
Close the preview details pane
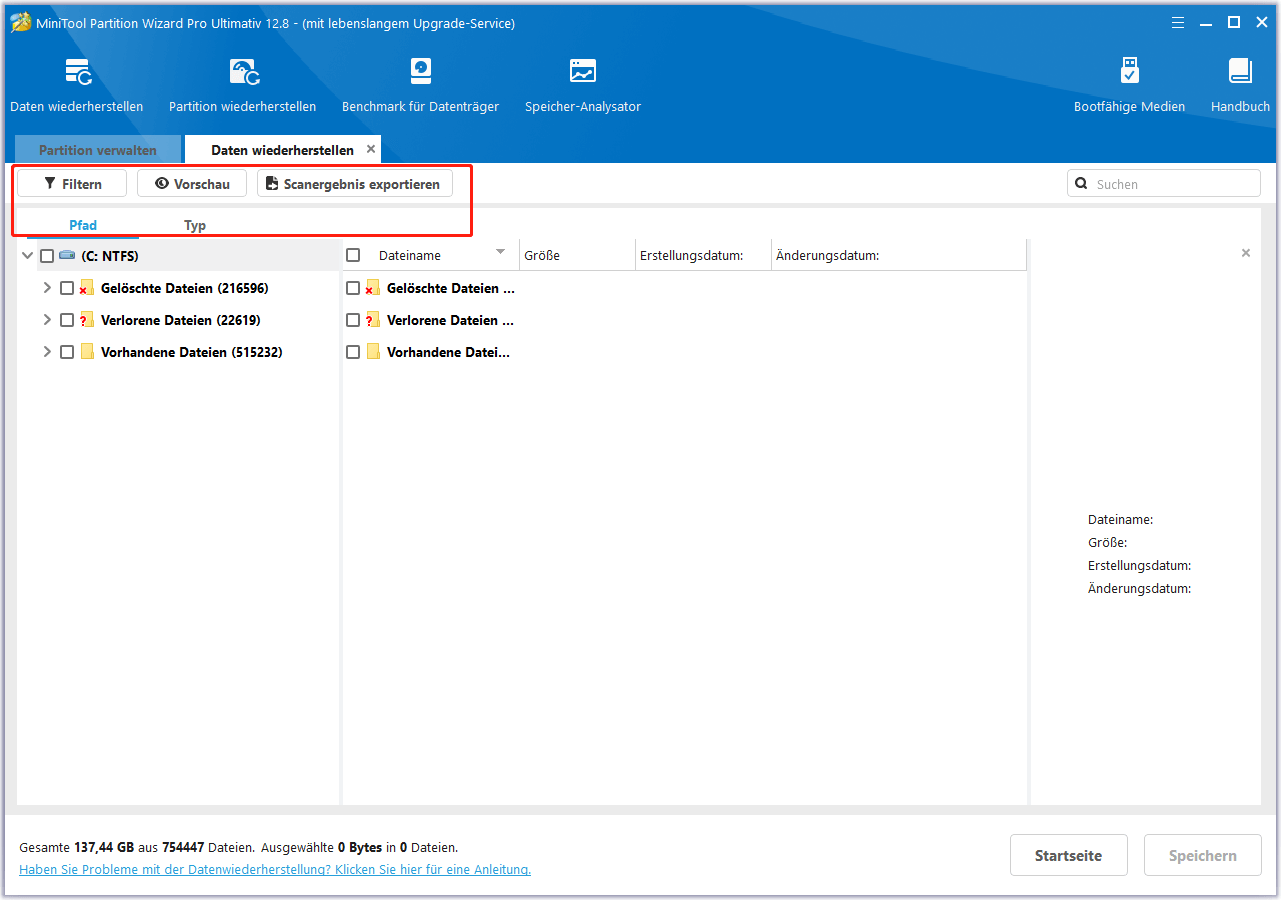click(1246, 253)
